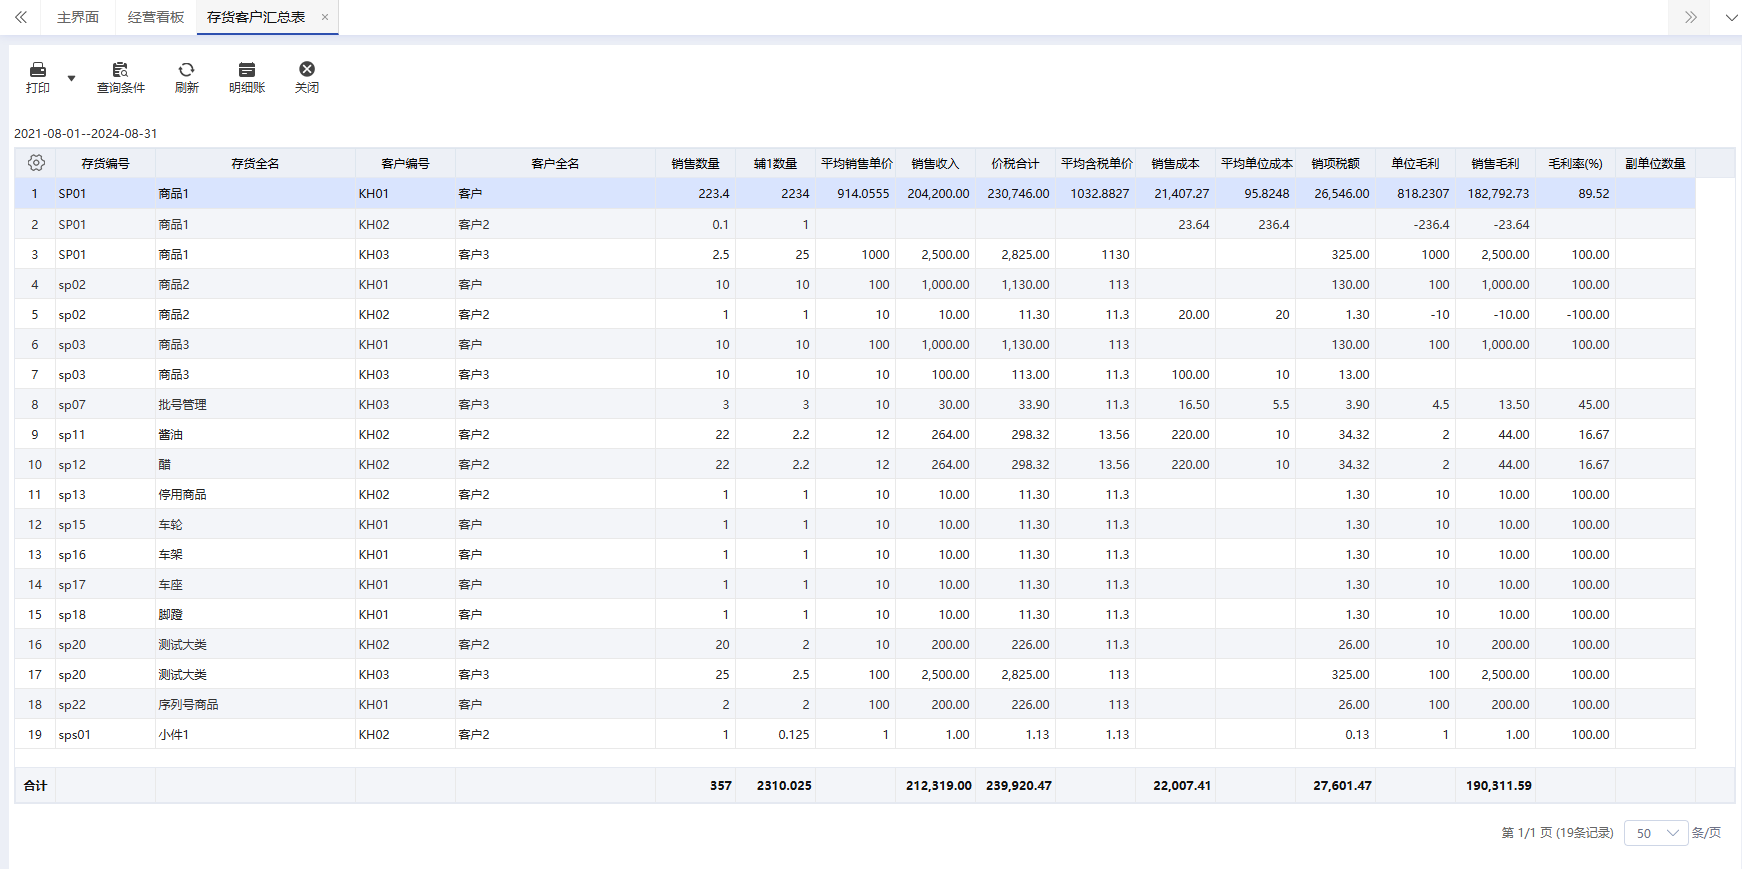Screen dimensions: 1742x869
Task: Select the 序列号商品 row cell
Action: click(x=255, y=704)
